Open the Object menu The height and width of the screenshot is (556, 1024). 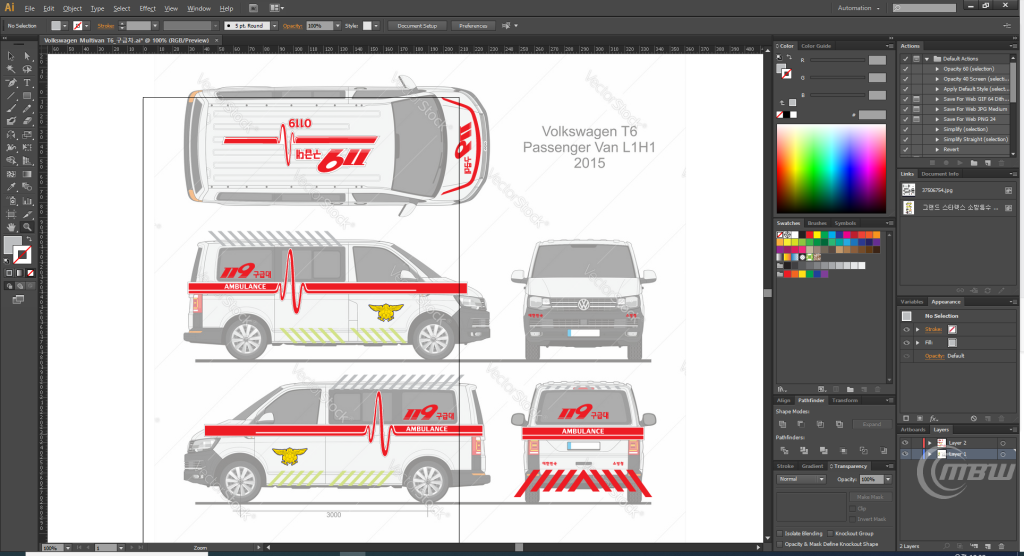tap(72, 8)
